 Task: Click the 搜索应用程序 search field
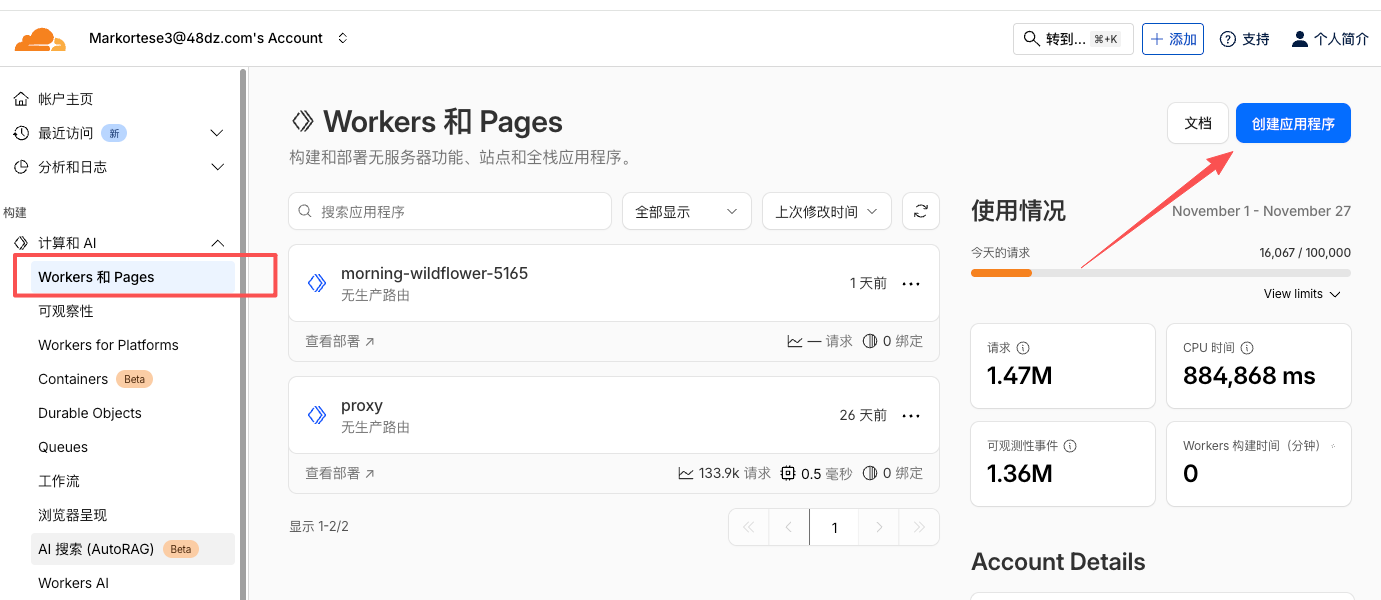pyautogui.click(x=450, y=211)
